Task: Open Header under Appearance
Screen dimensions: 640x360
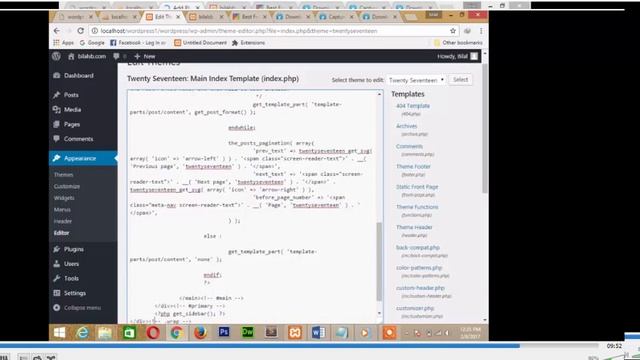Action: tap(63, 221)
